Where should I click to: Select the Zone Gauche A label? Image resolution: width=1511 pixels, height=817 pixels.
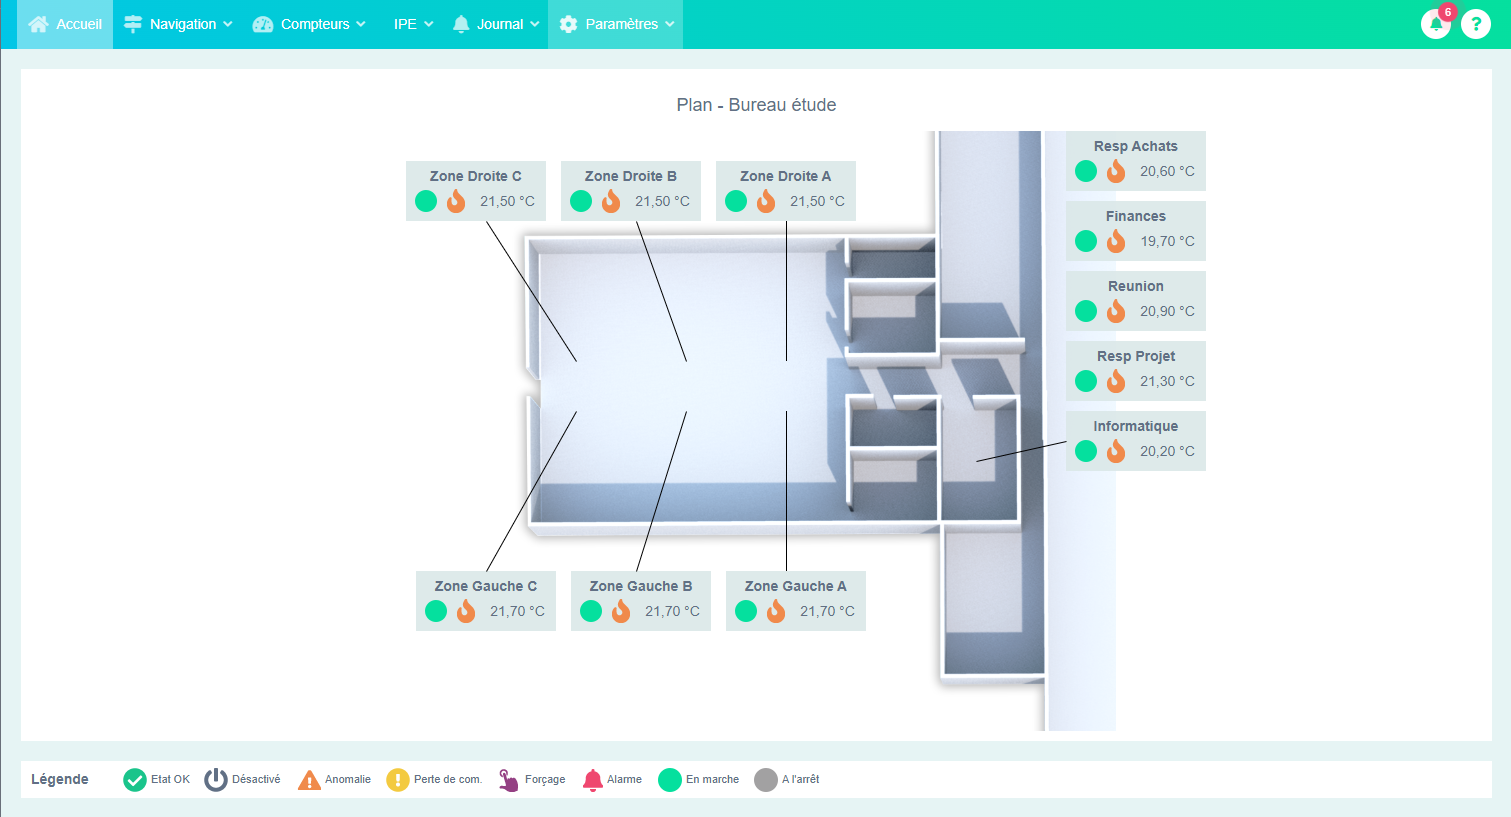[x=795, y=586]
